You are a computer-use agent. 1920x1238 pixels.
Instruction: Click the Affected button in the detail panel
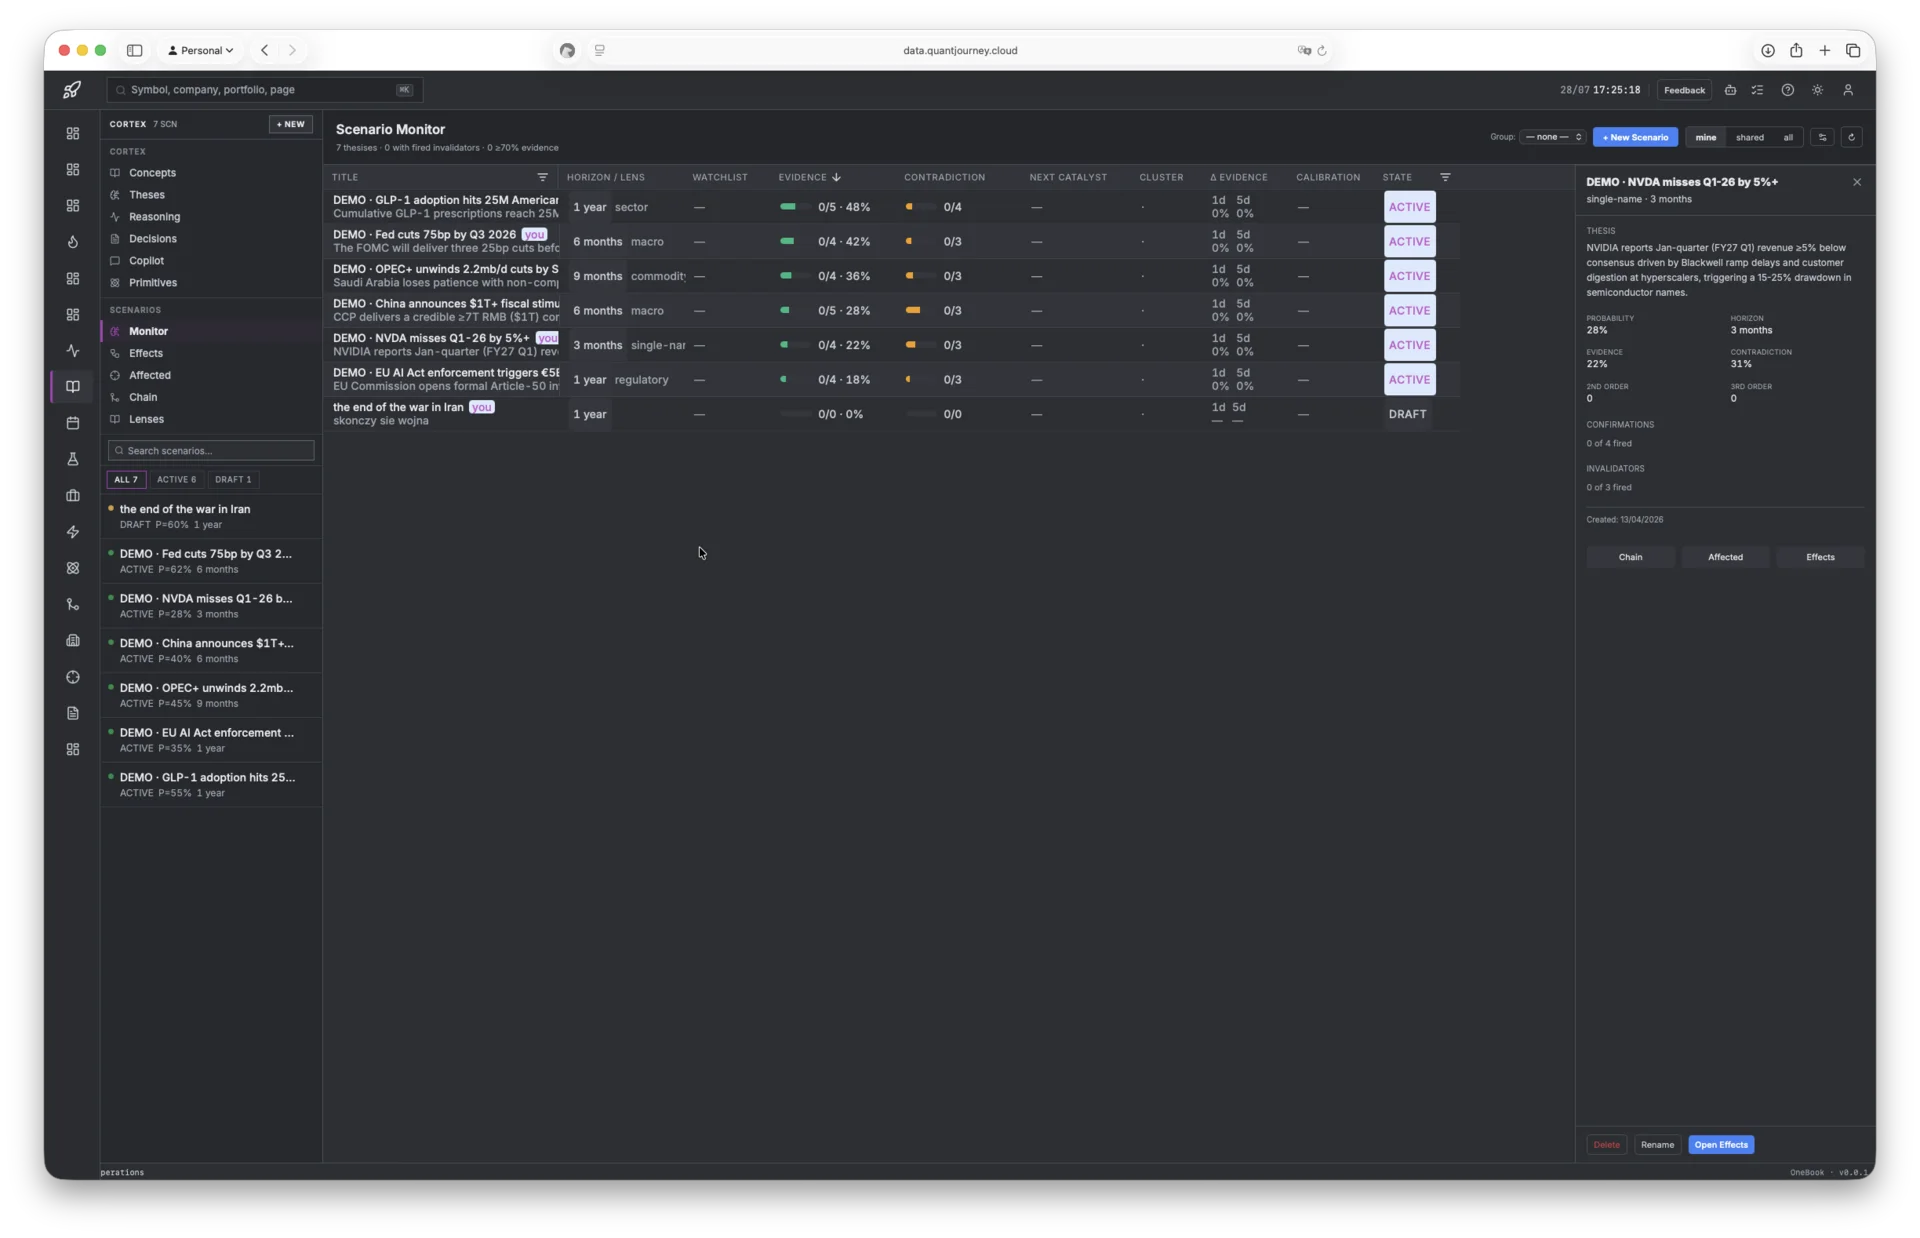1725,557
